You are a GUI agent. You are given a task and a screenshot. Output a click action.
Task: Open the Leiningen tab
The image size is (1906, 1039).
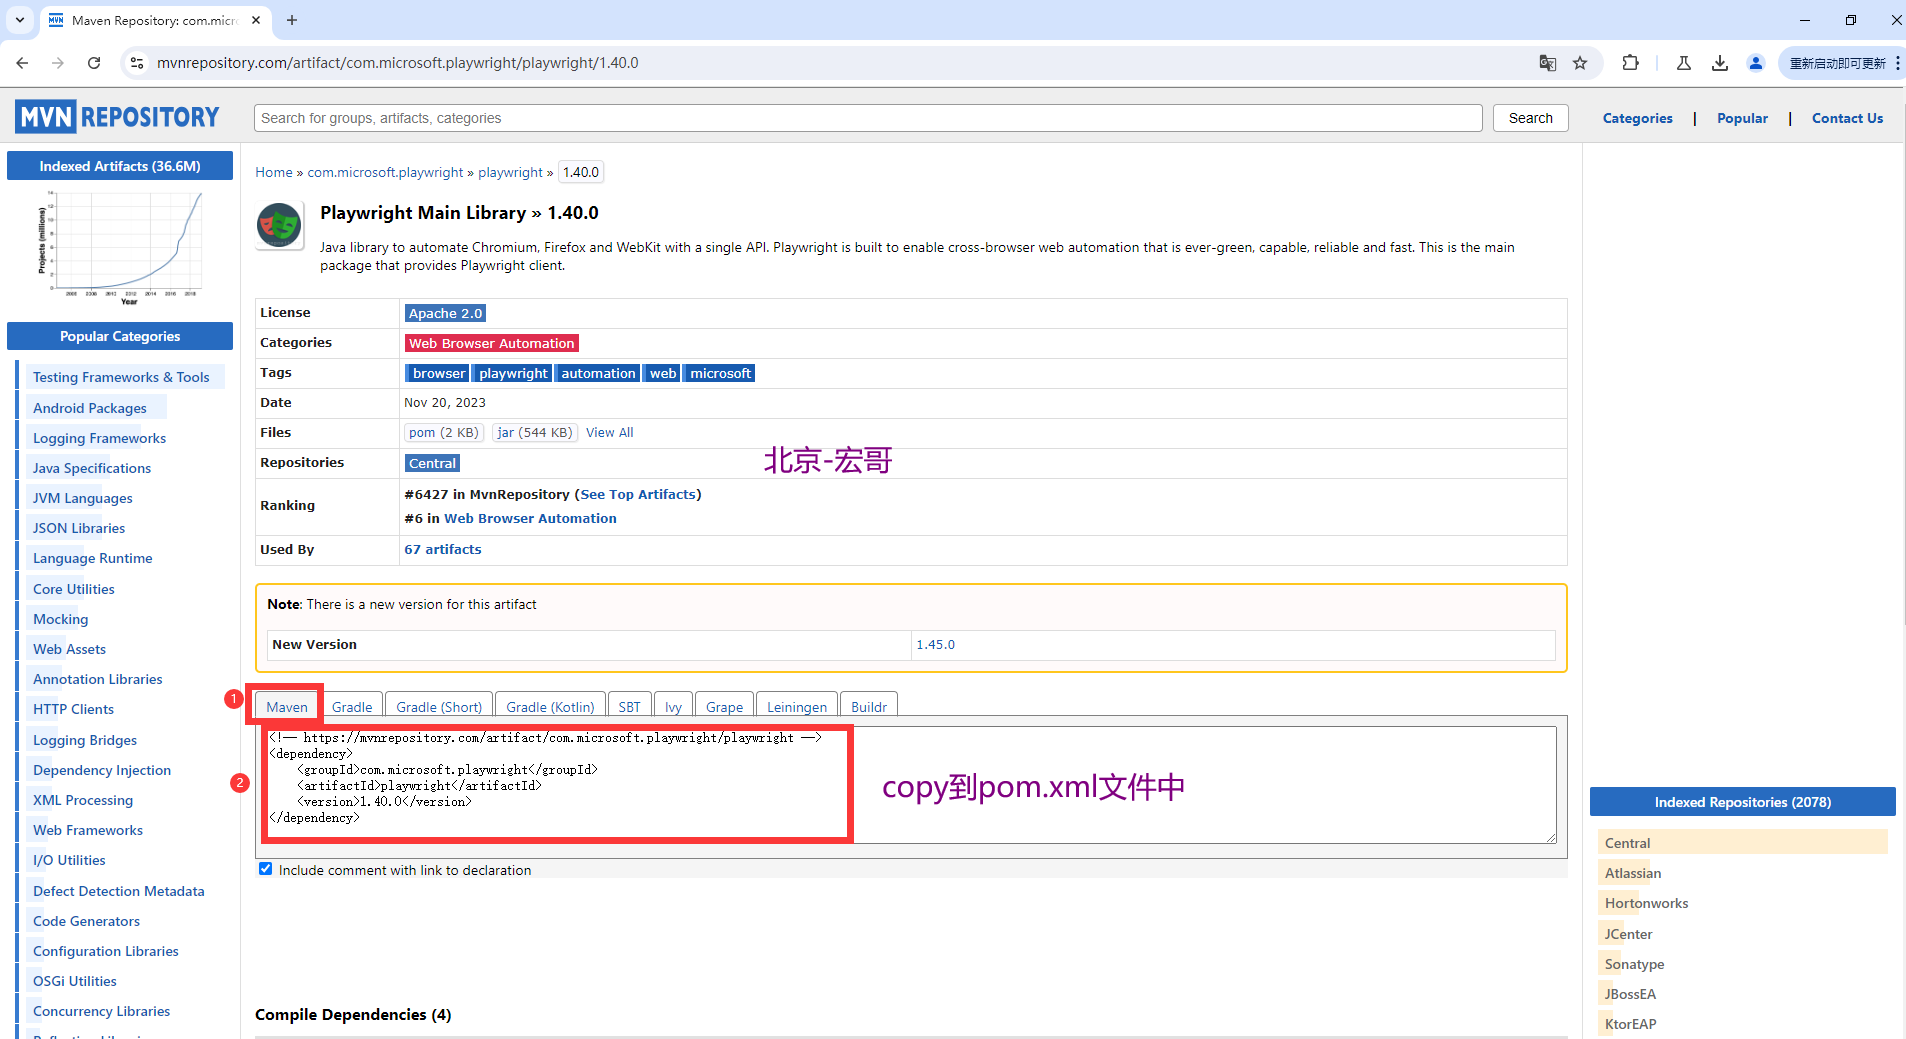point(797,706)
